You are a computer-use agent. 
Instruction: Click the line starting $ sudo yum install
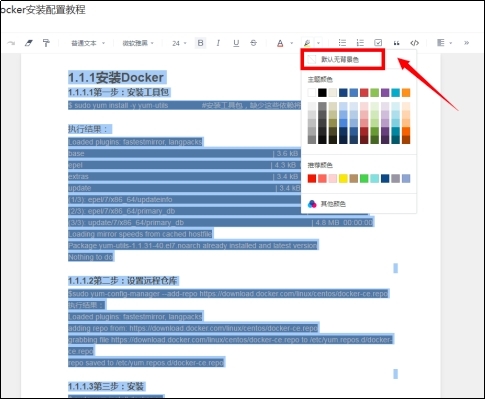(184, 106)
